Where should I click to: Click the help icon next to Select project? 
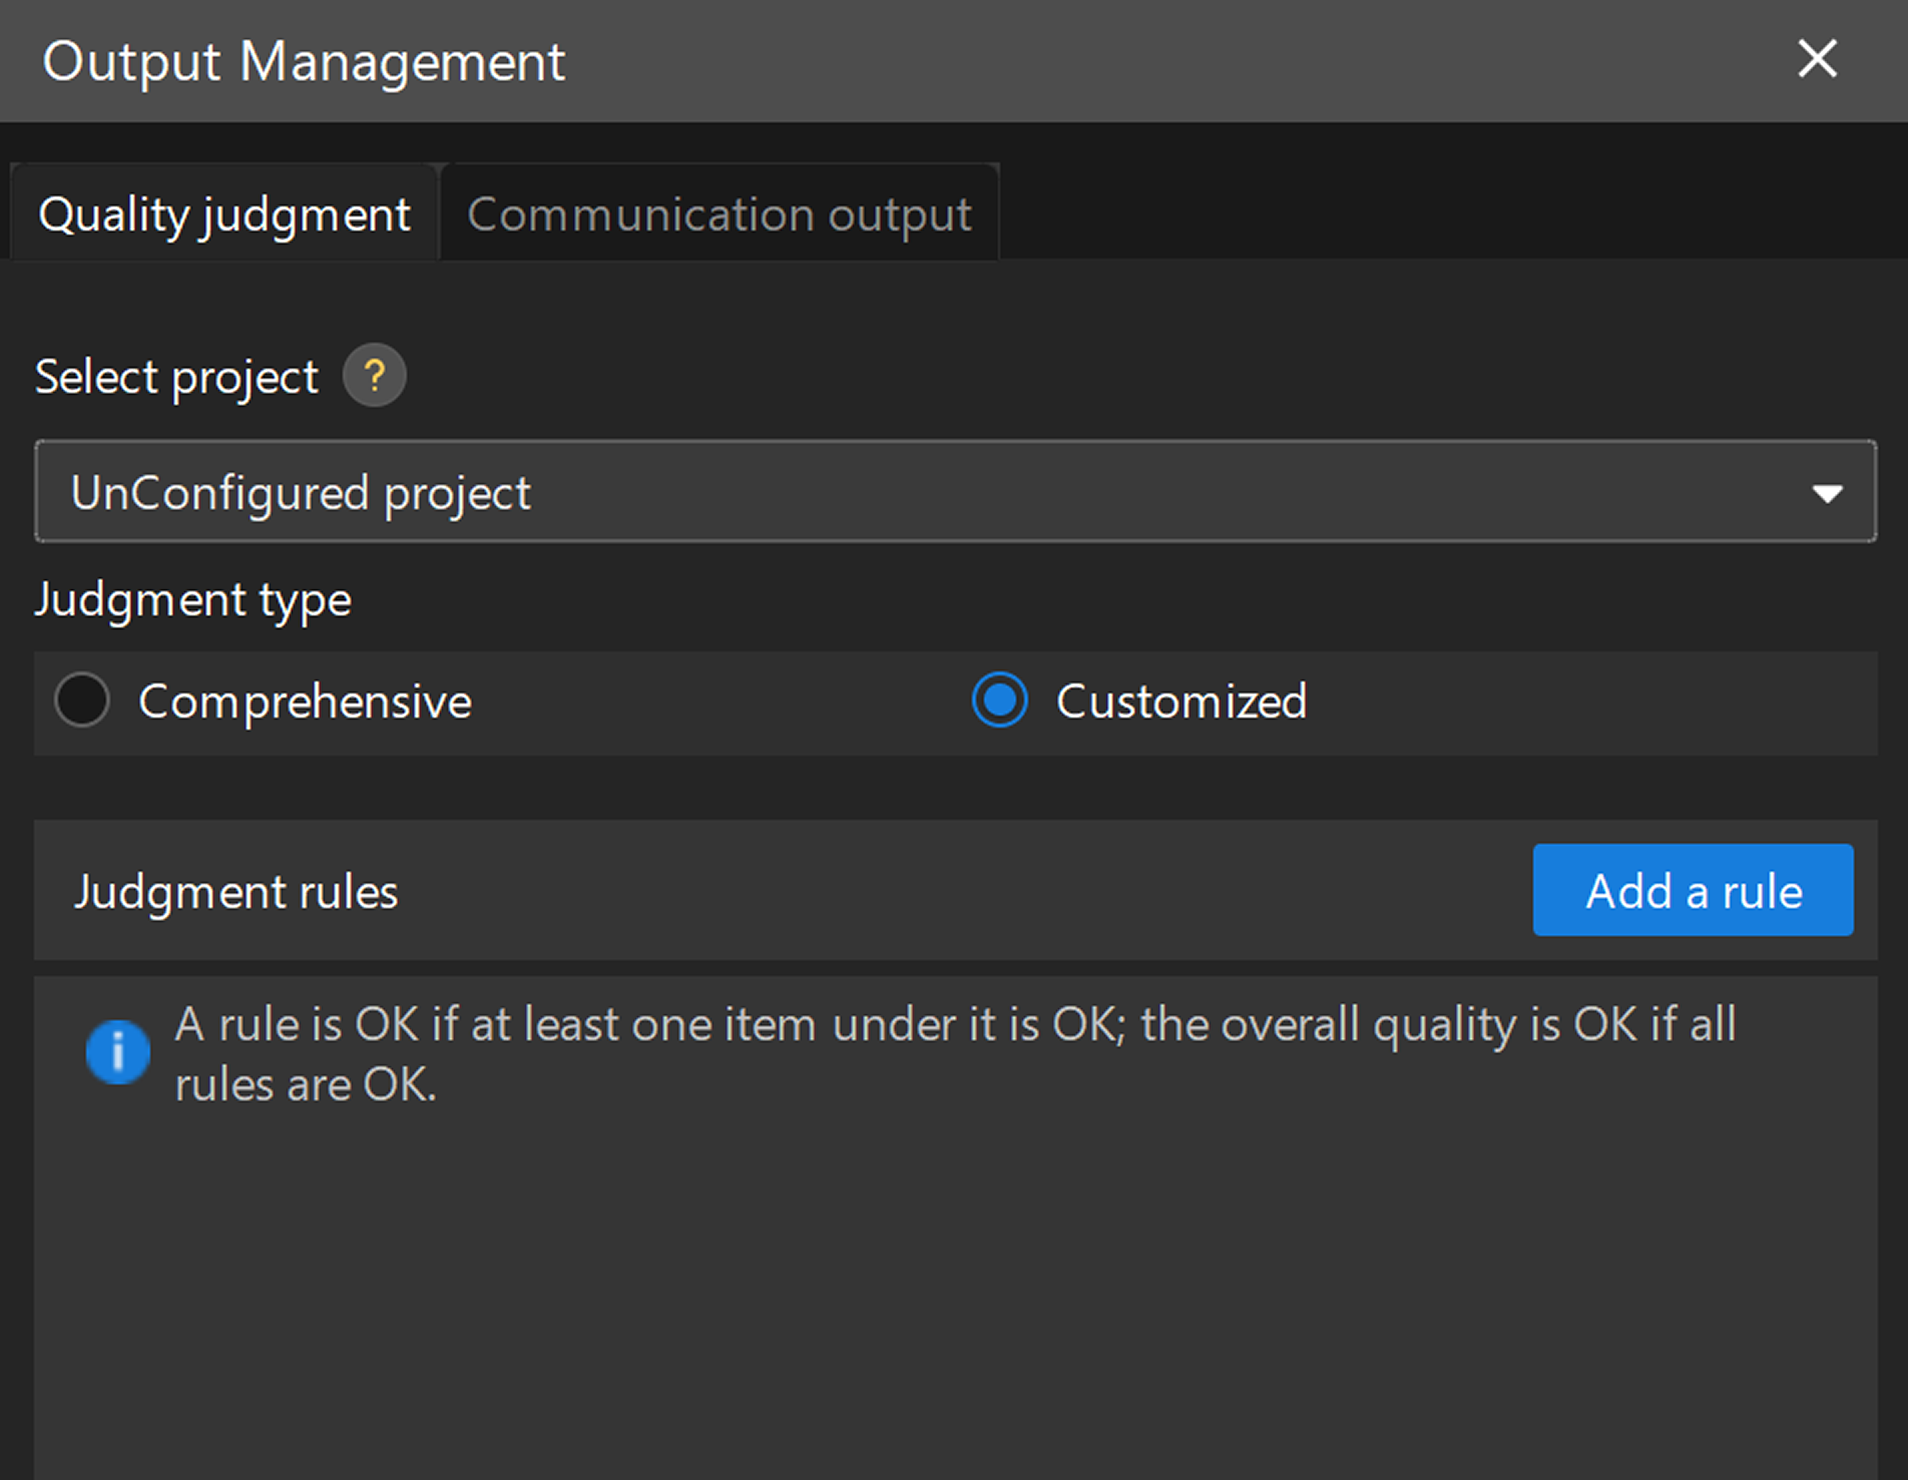click(x=374, y=376)
